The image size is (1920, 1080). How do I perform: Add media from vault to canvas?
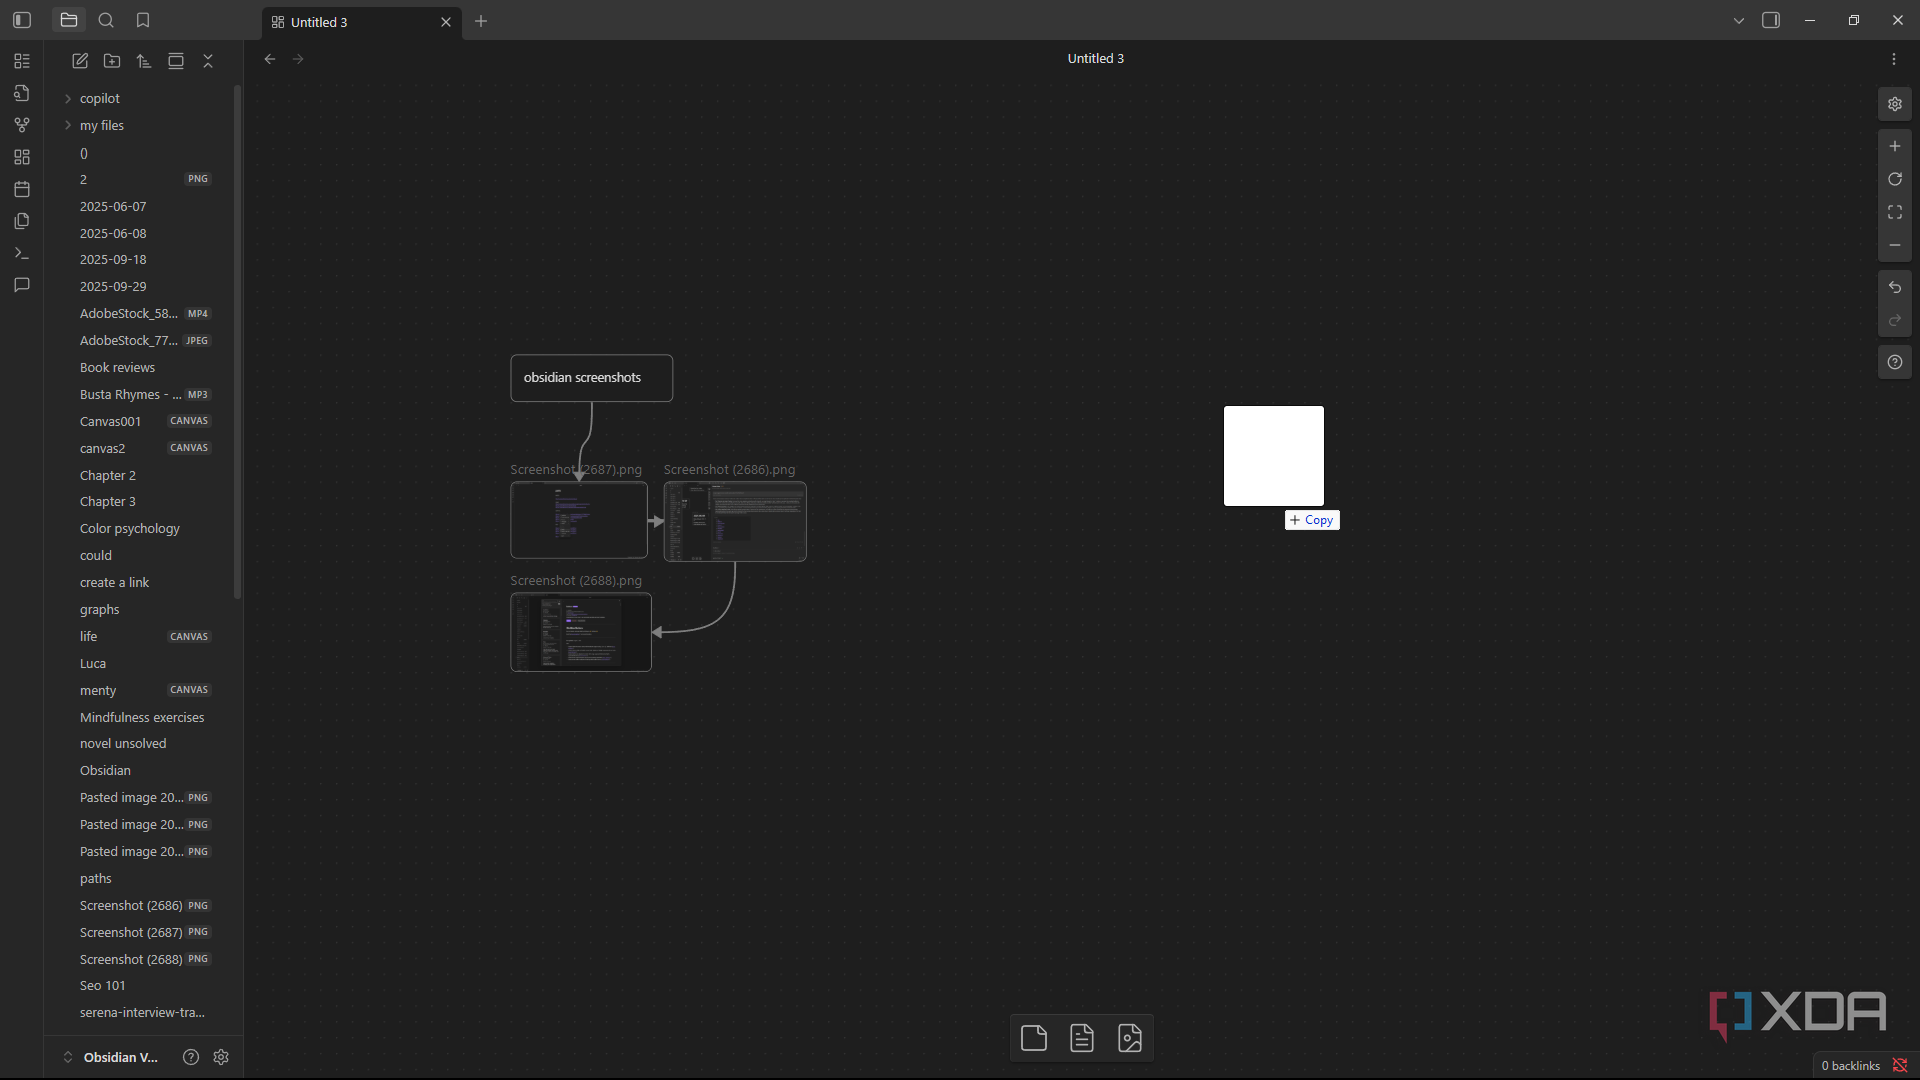1130,1038
